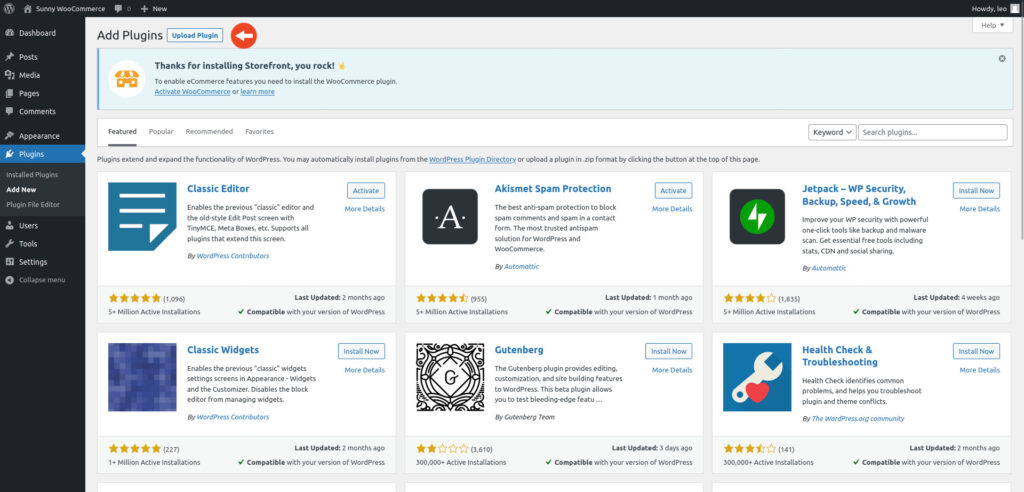Screen dimensions: 1024x492
Task: Open More Details for Jetpack
Action: pyautogui.click(x=979, y=209)
